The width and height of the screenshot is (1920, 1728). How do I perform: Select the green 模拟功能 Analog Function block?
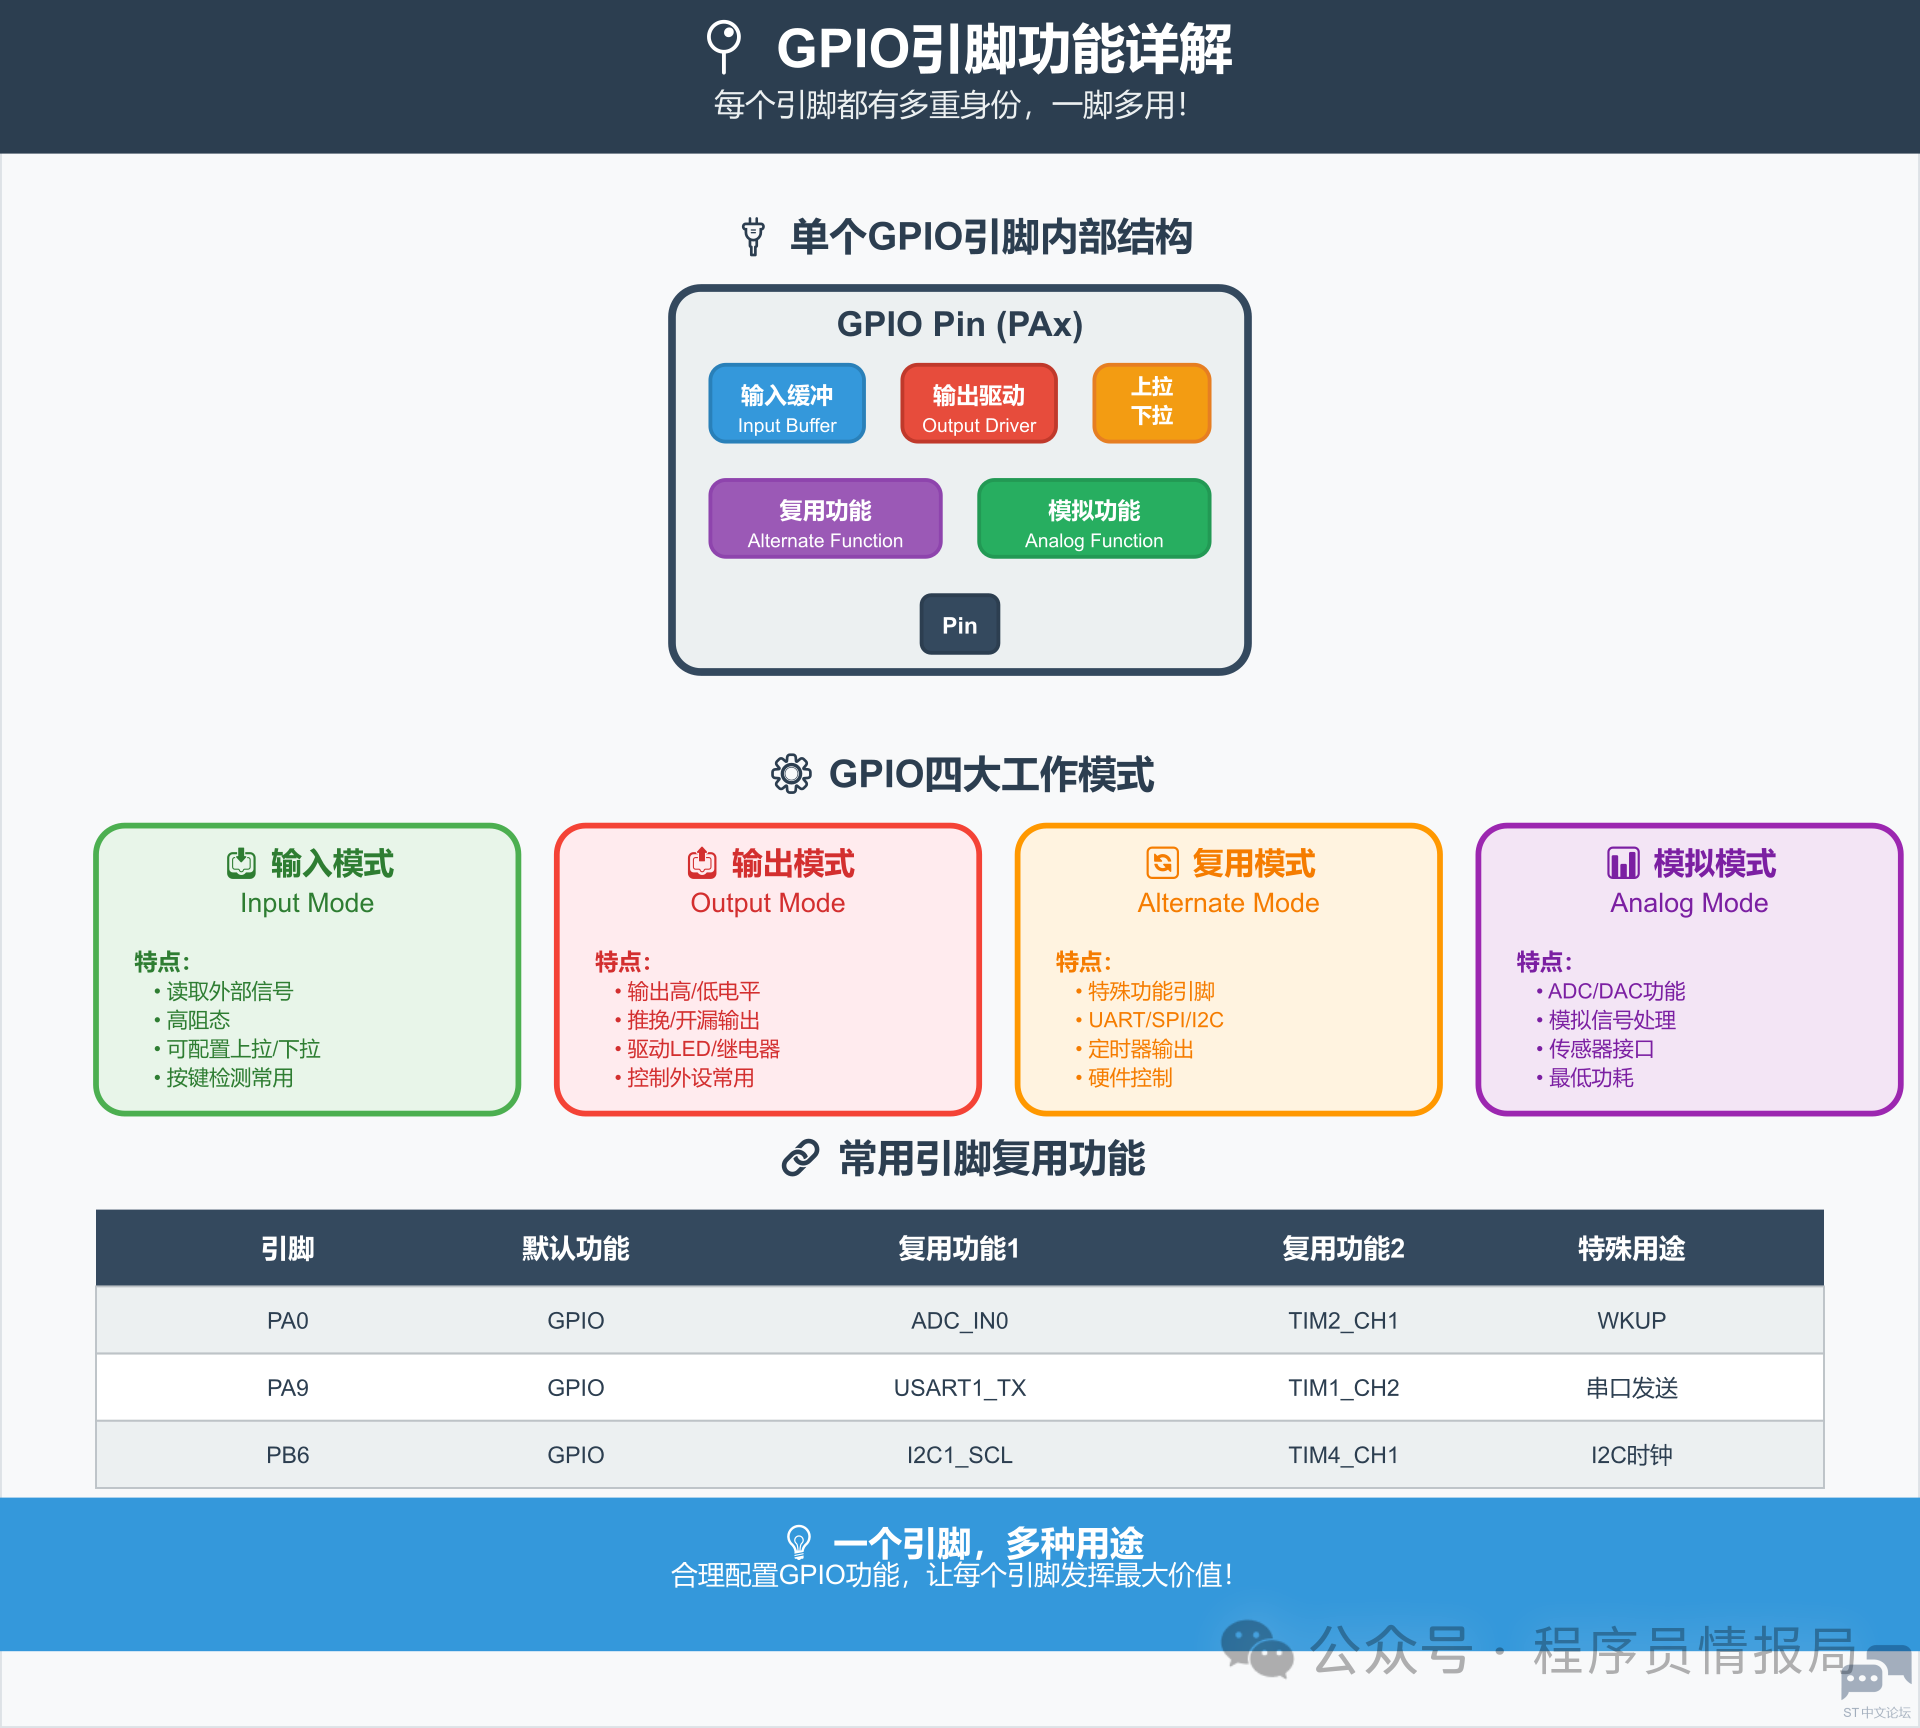pyautogui.click(x=1093, y=519)
